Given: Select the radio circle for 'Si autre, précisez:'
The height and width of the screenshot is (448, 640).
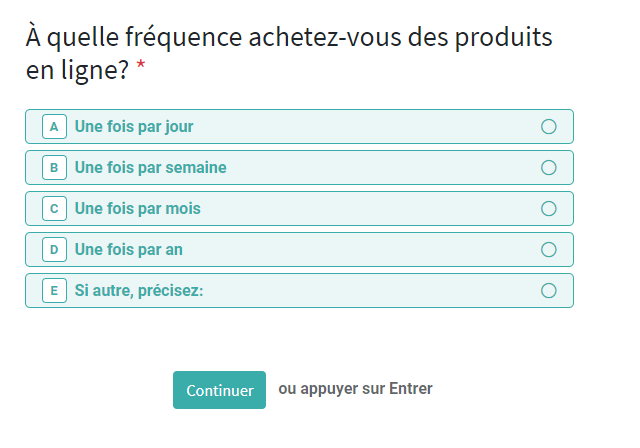Looking at the screenshot, I should coord(548,291).
